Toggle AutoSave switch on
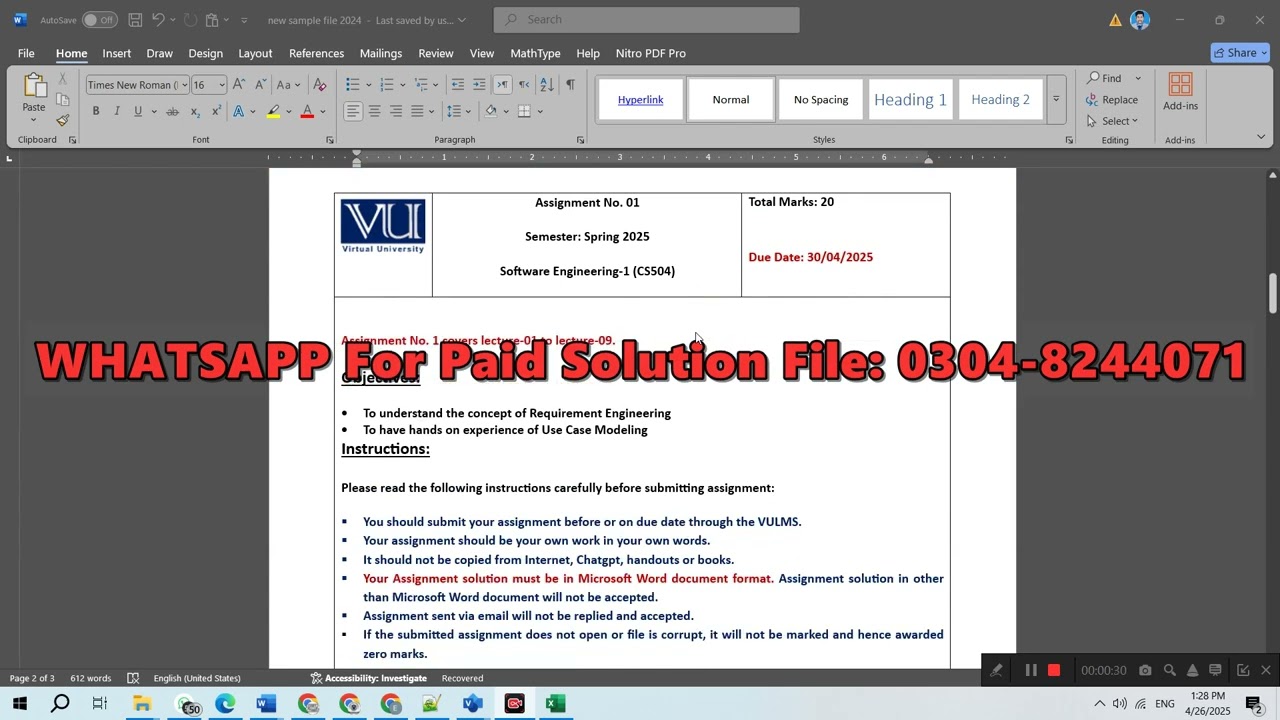The width and height of the screenshot is (1280, 720). (x=99, y=20)
